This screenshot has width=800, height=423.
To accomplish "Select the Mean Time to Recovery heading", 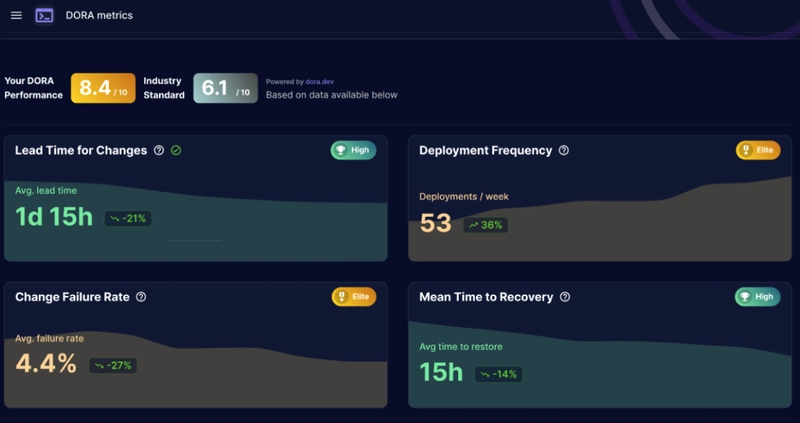I will 486,297.
